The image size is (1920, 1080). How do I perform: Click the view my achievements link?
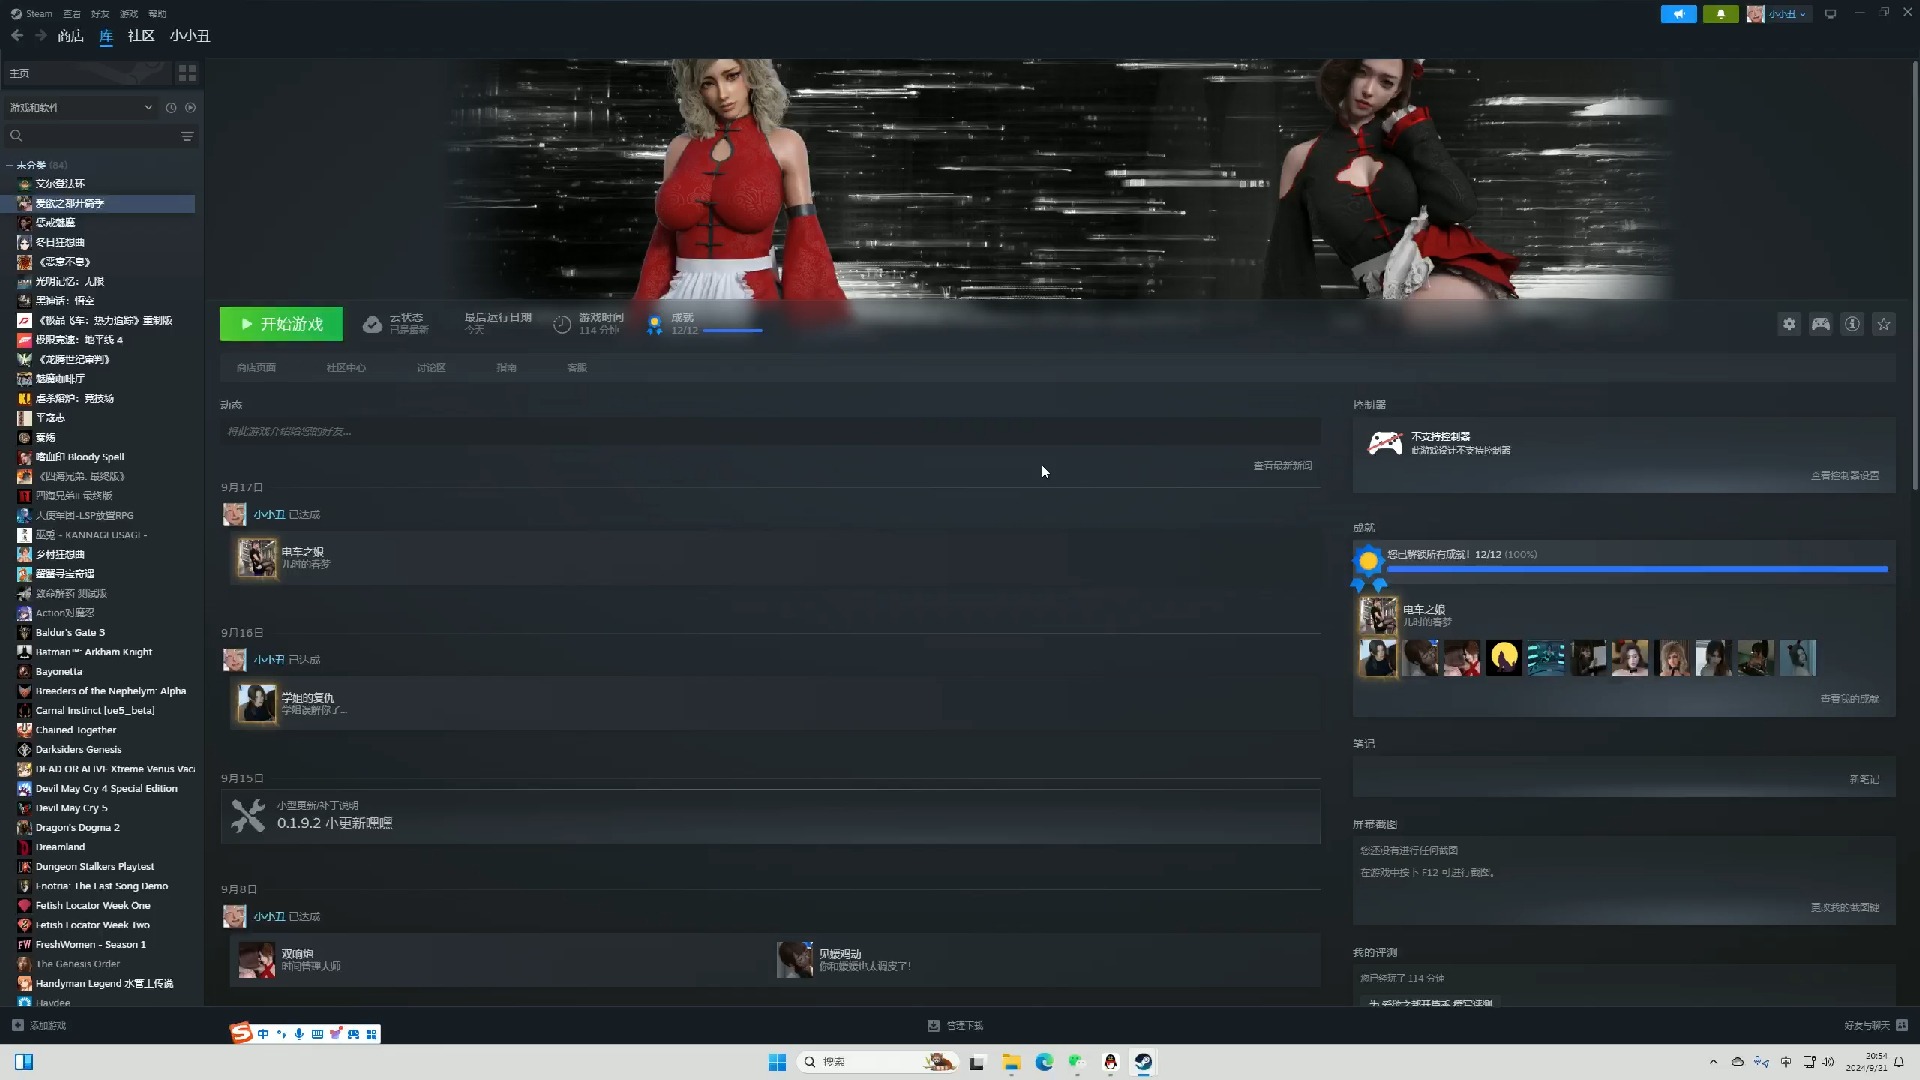[x=1850, y=699]
